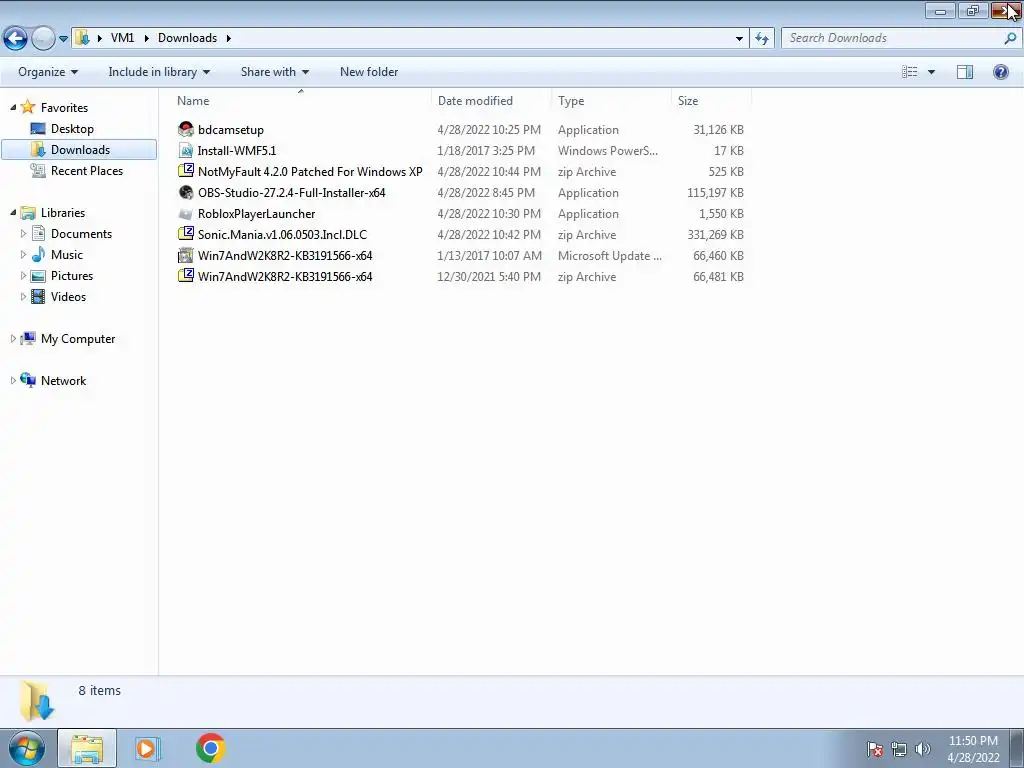Open the Include in library dropdown
This screenshot has width=1024, height=768.
point(159,72)
